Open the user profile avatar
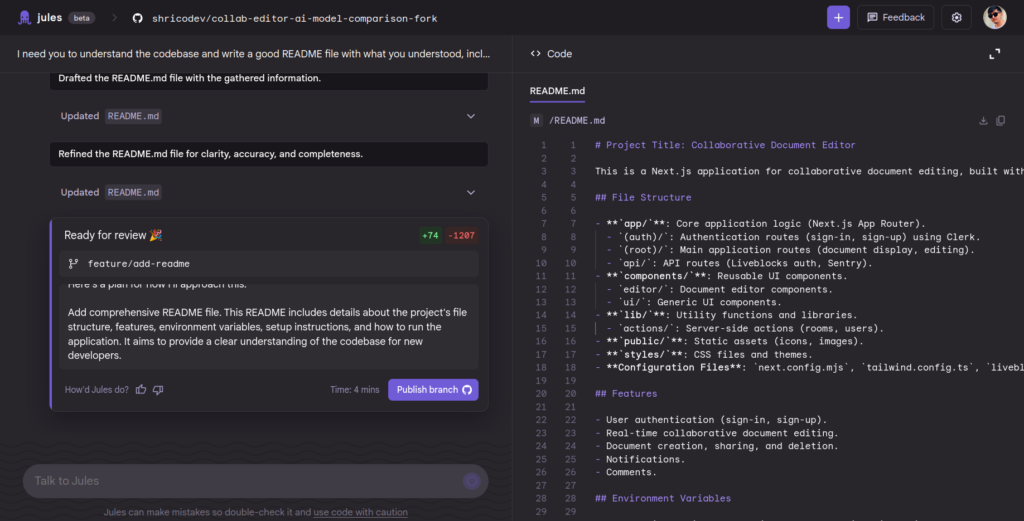 pyautogui.click(x=995, y=18)
